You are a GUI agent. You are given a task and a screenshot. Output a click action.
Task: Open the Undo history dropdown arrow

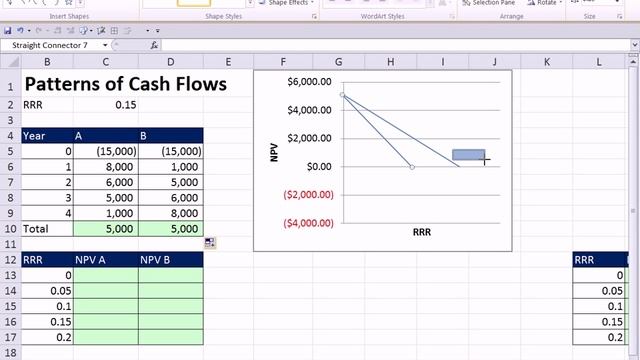[29, 31]
